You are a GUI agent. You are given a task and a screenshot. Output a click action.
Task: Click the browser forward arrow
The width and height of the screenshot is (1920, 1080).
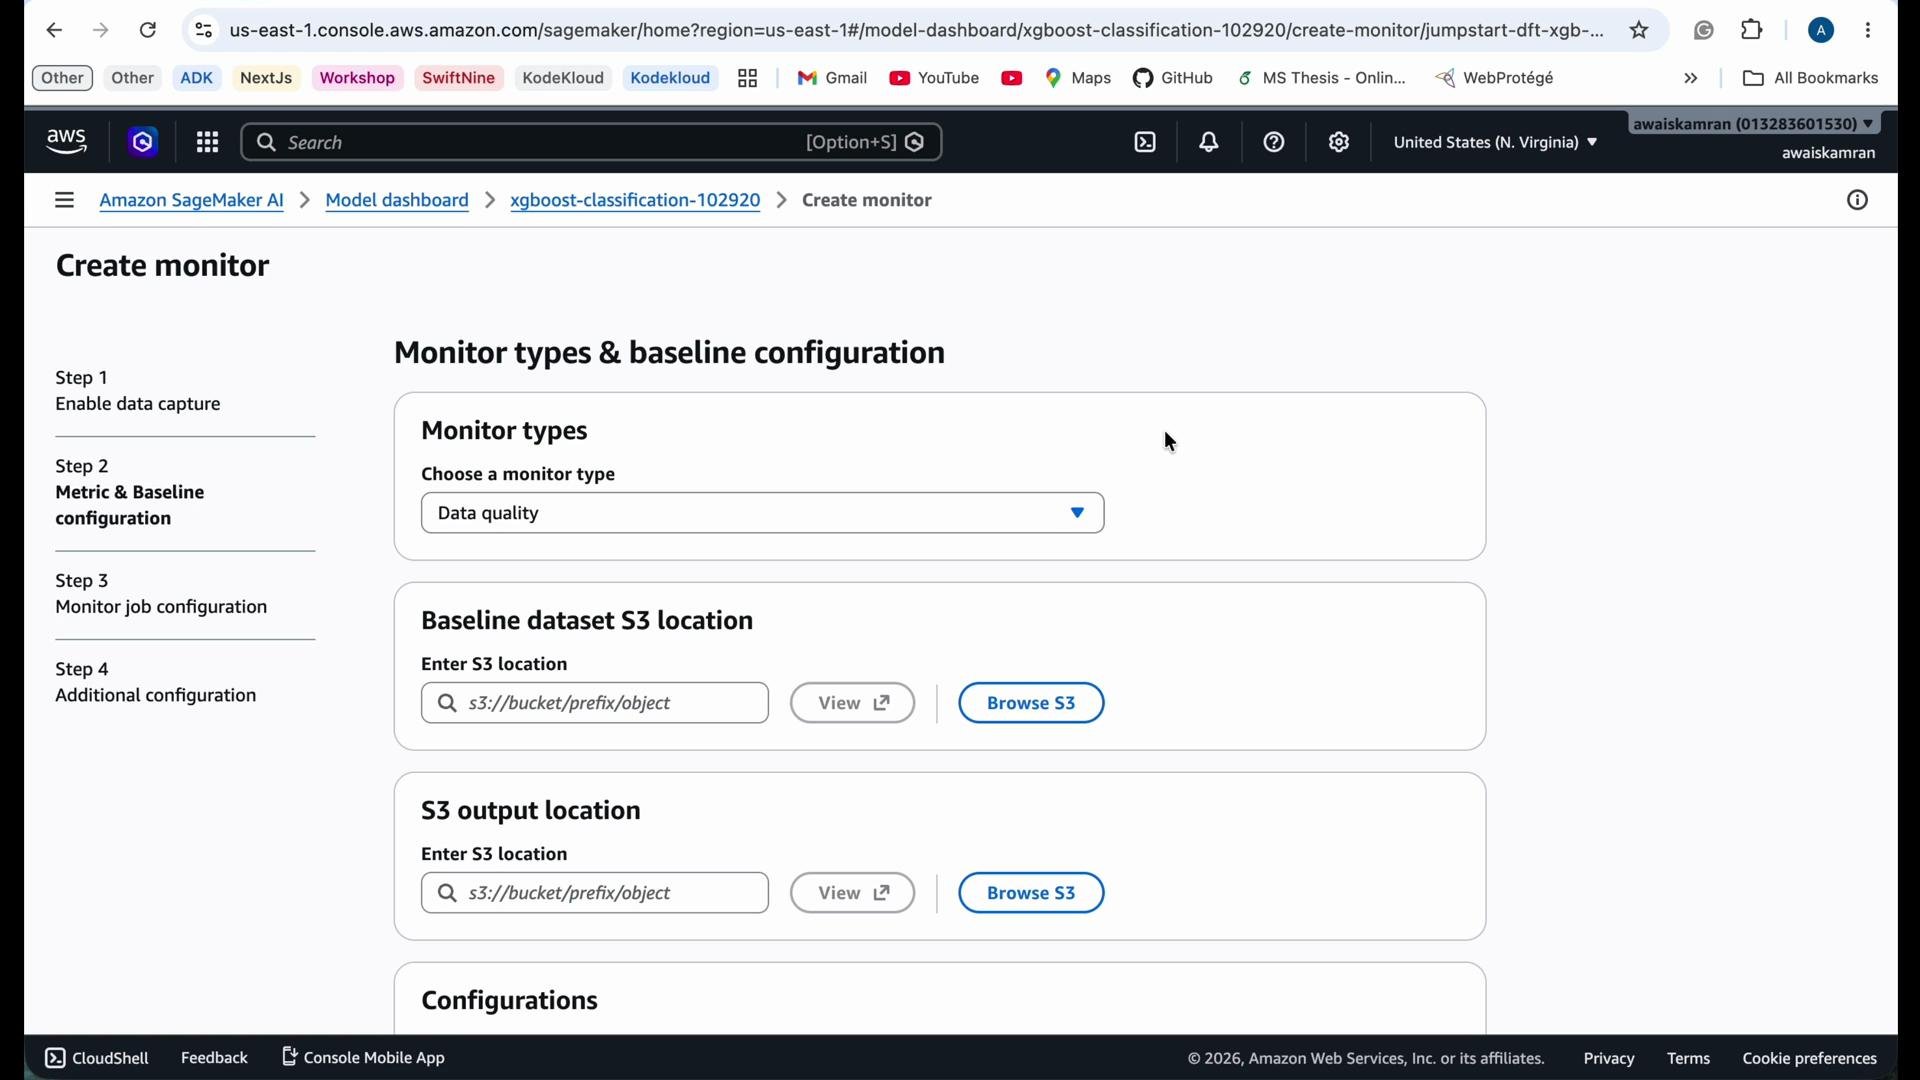(101, 31)
